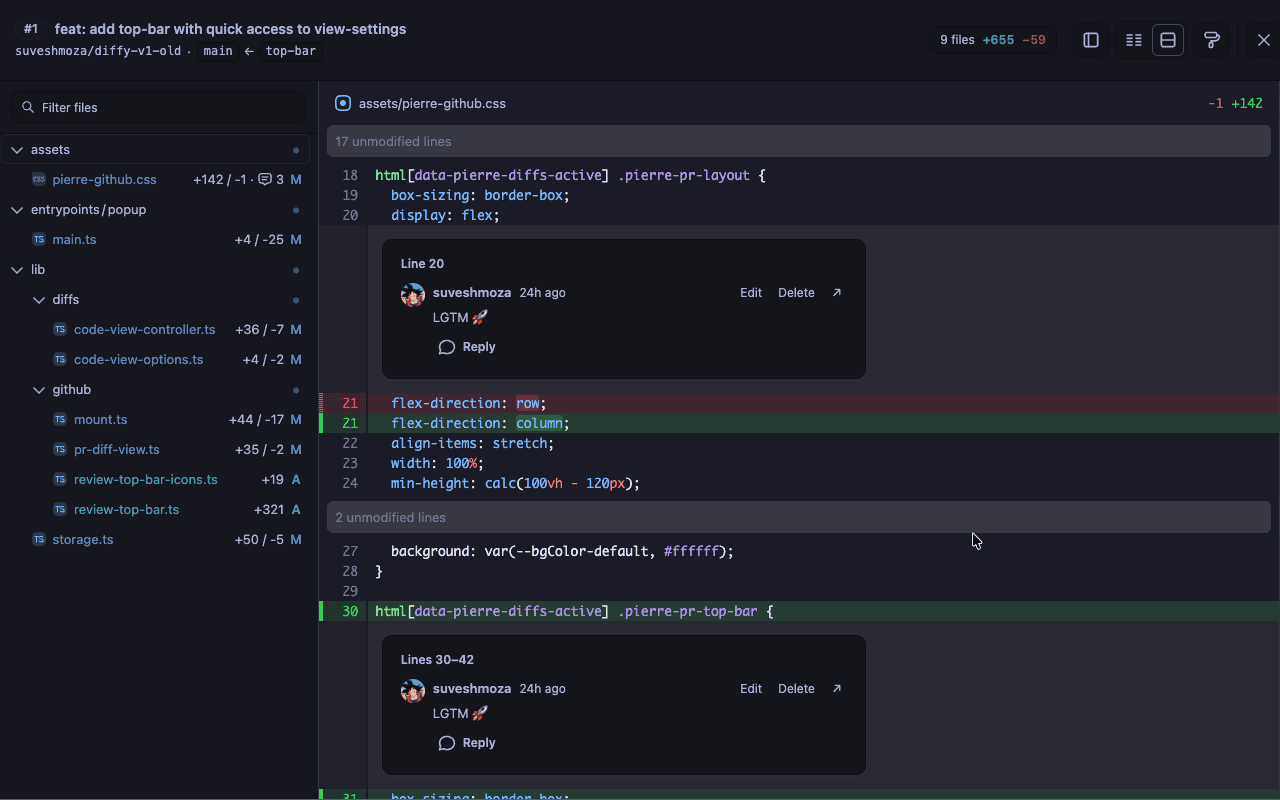The image size is (1280, 800).
Task: Click TS icon beside main.ts
Action: tap(39, 240)
